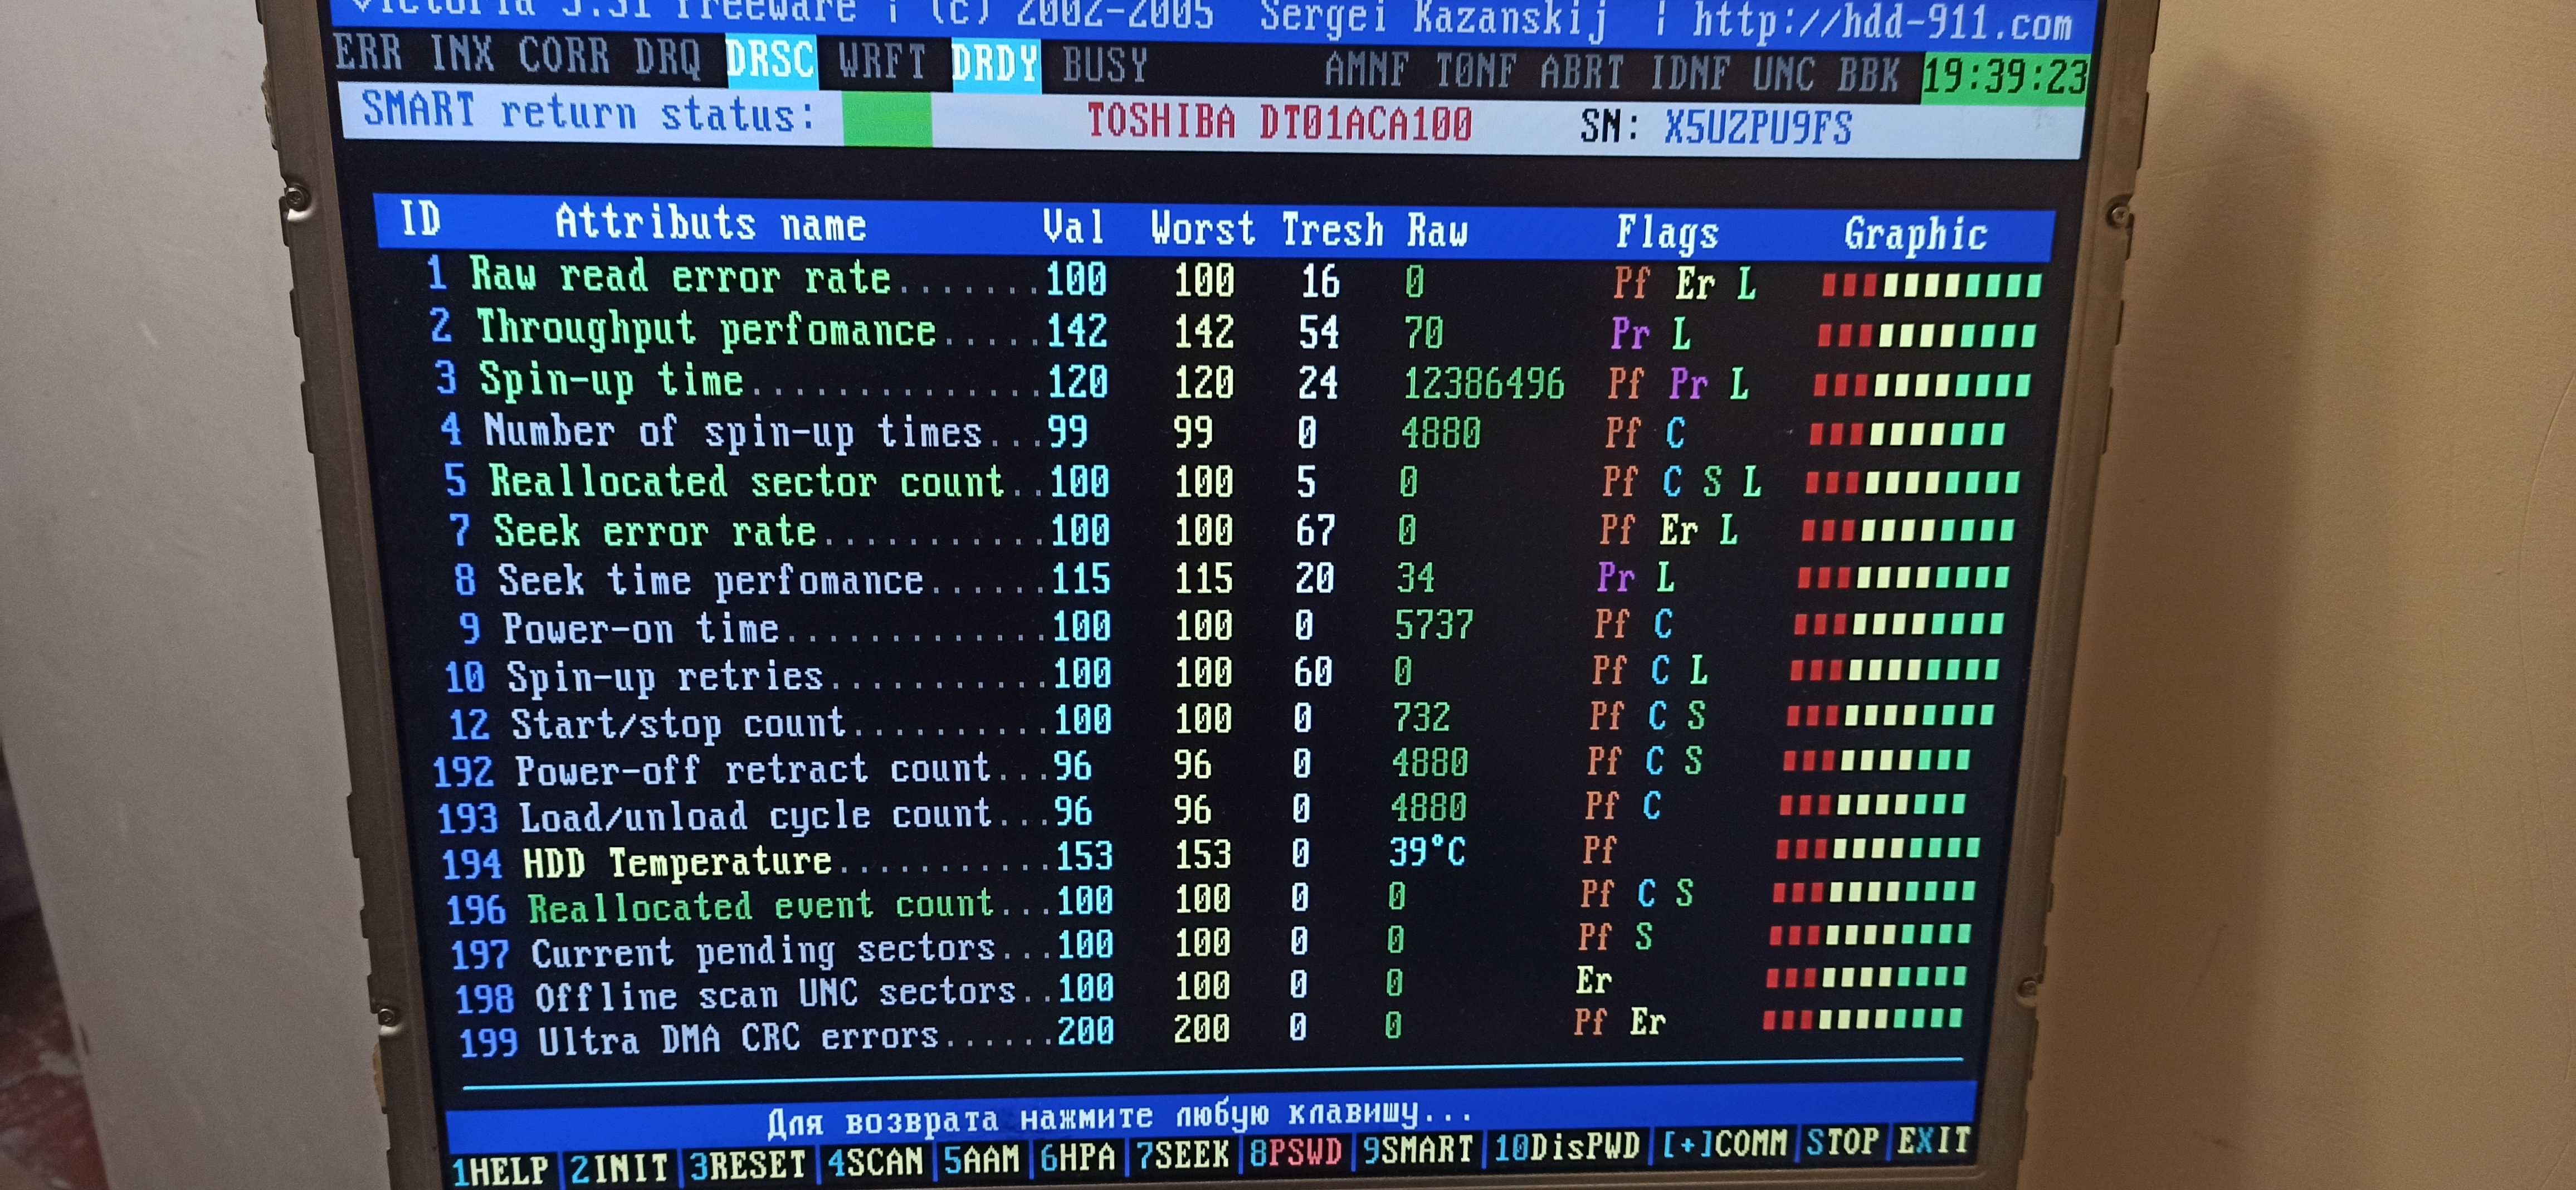Image resolution: width=2576 pixels, height=1190 pixels.
Task: Activate the 3RESET function key
Action: 748,1165
